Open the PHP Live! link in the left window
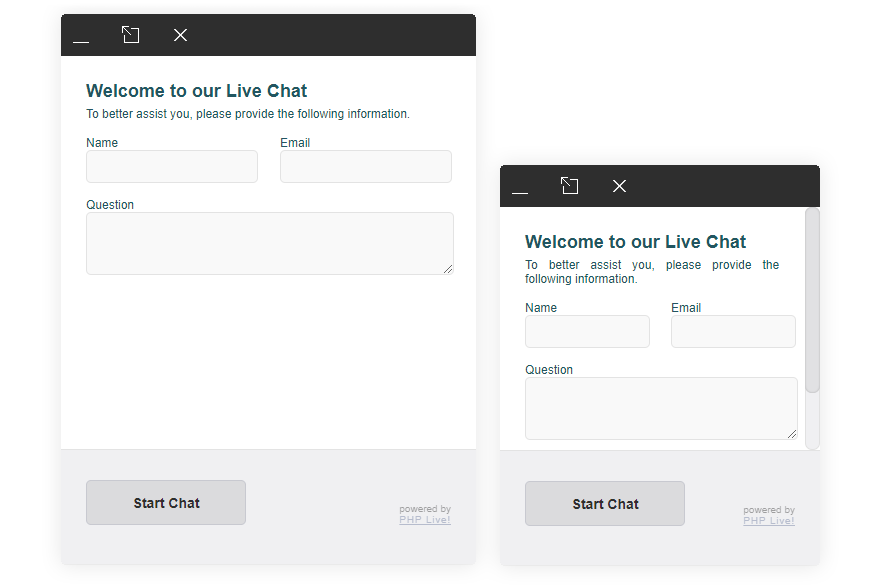This screenshot has width=885, height=588. point(424,519)
